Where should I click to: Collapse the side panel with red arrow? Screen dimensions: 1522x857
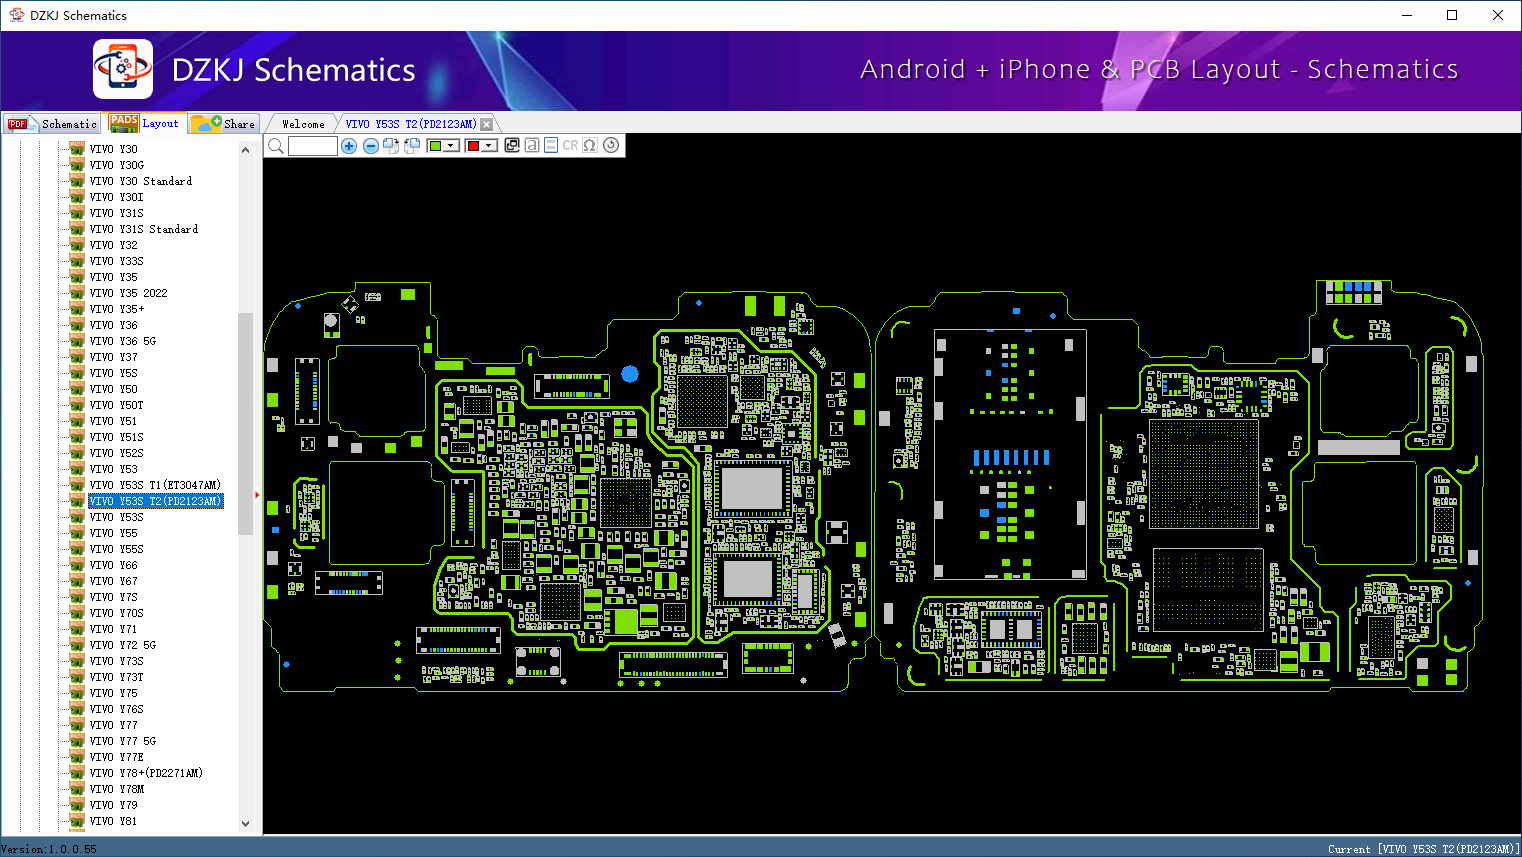(x=257, y=495)
